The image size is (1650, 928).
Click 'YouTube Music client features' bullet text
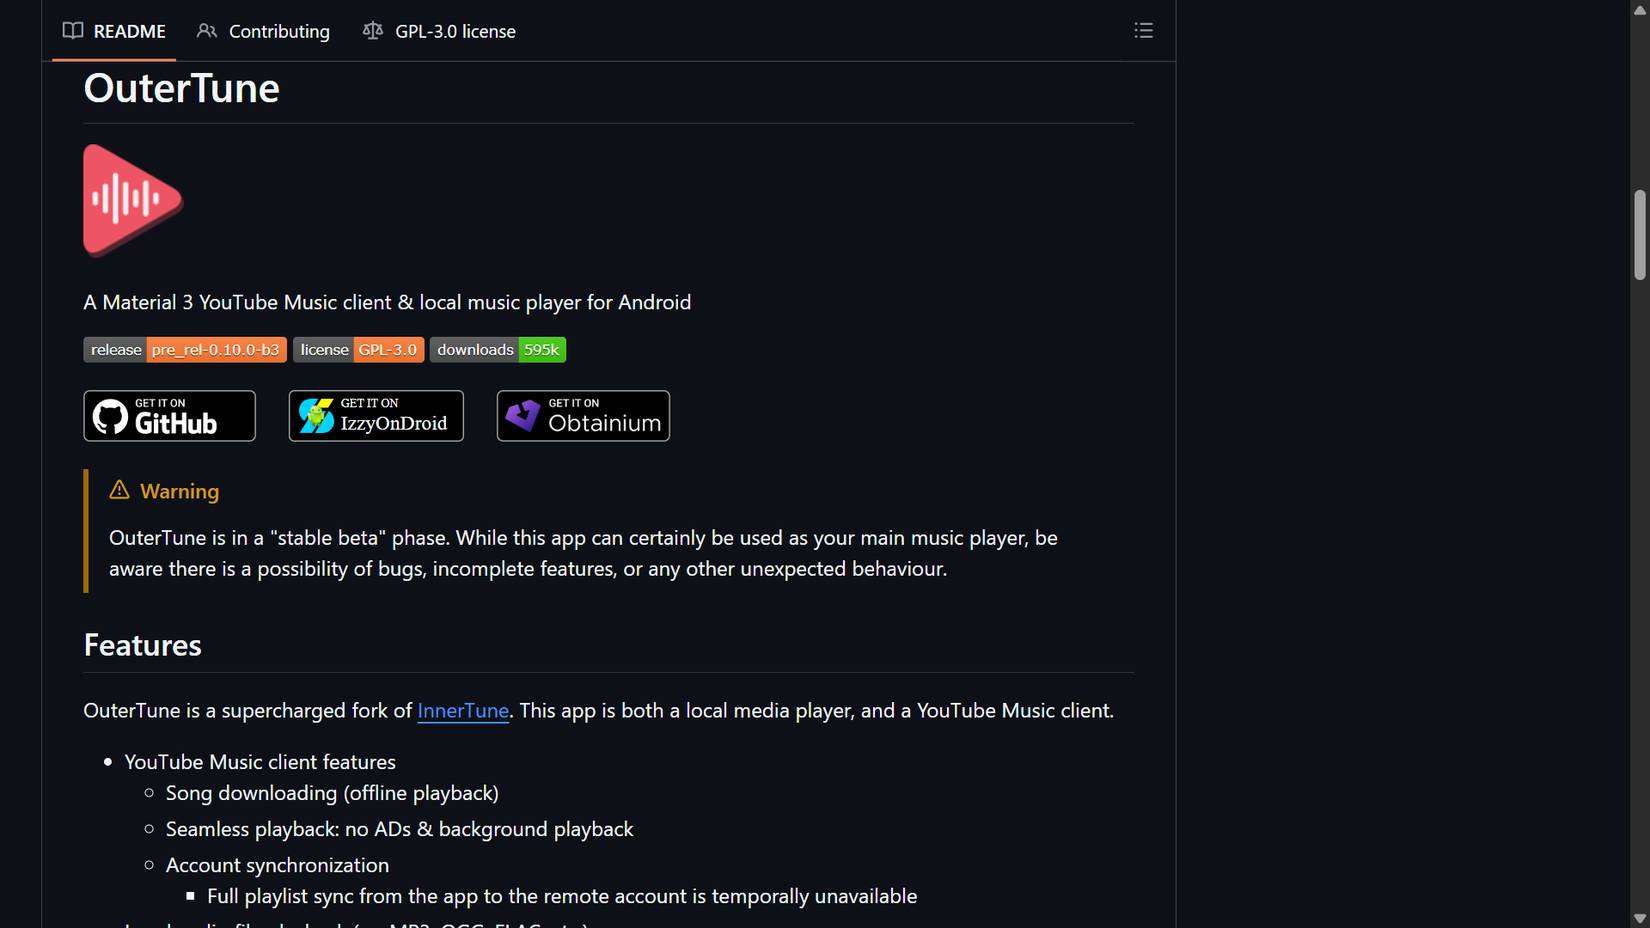click(x=260, y=762)
